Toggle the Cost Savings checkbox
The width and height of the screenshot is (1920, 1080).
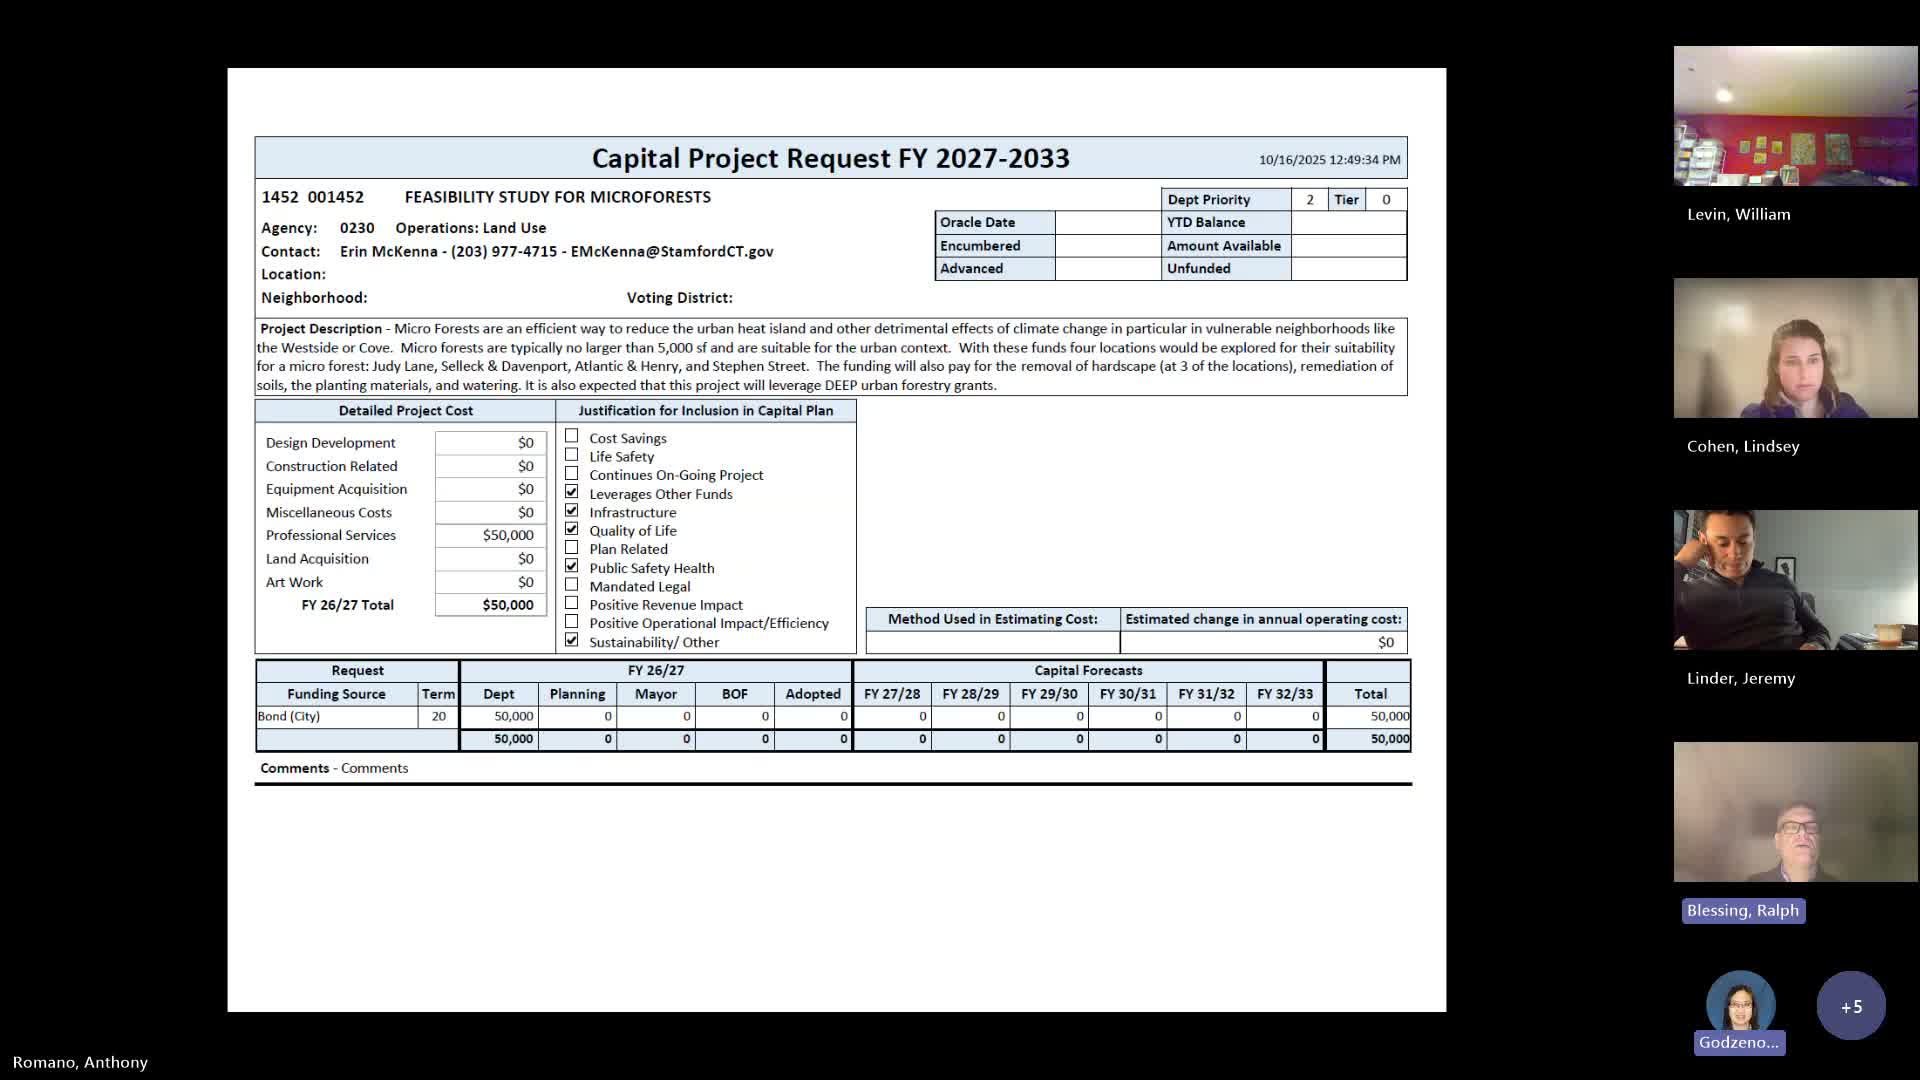click(572, 436)
